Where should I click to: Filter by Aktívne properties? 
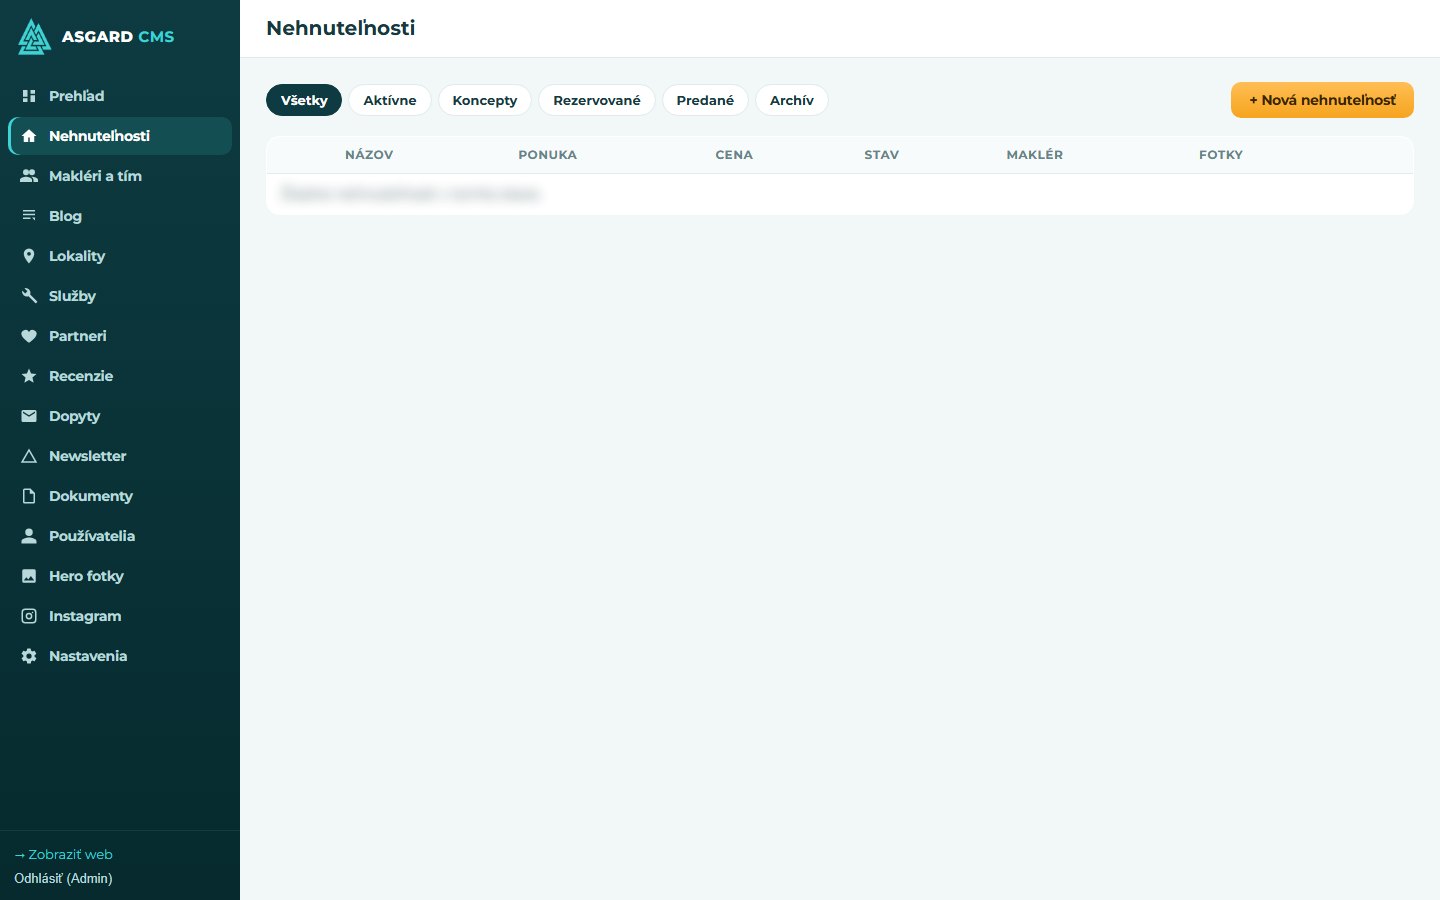click(390, 100)
